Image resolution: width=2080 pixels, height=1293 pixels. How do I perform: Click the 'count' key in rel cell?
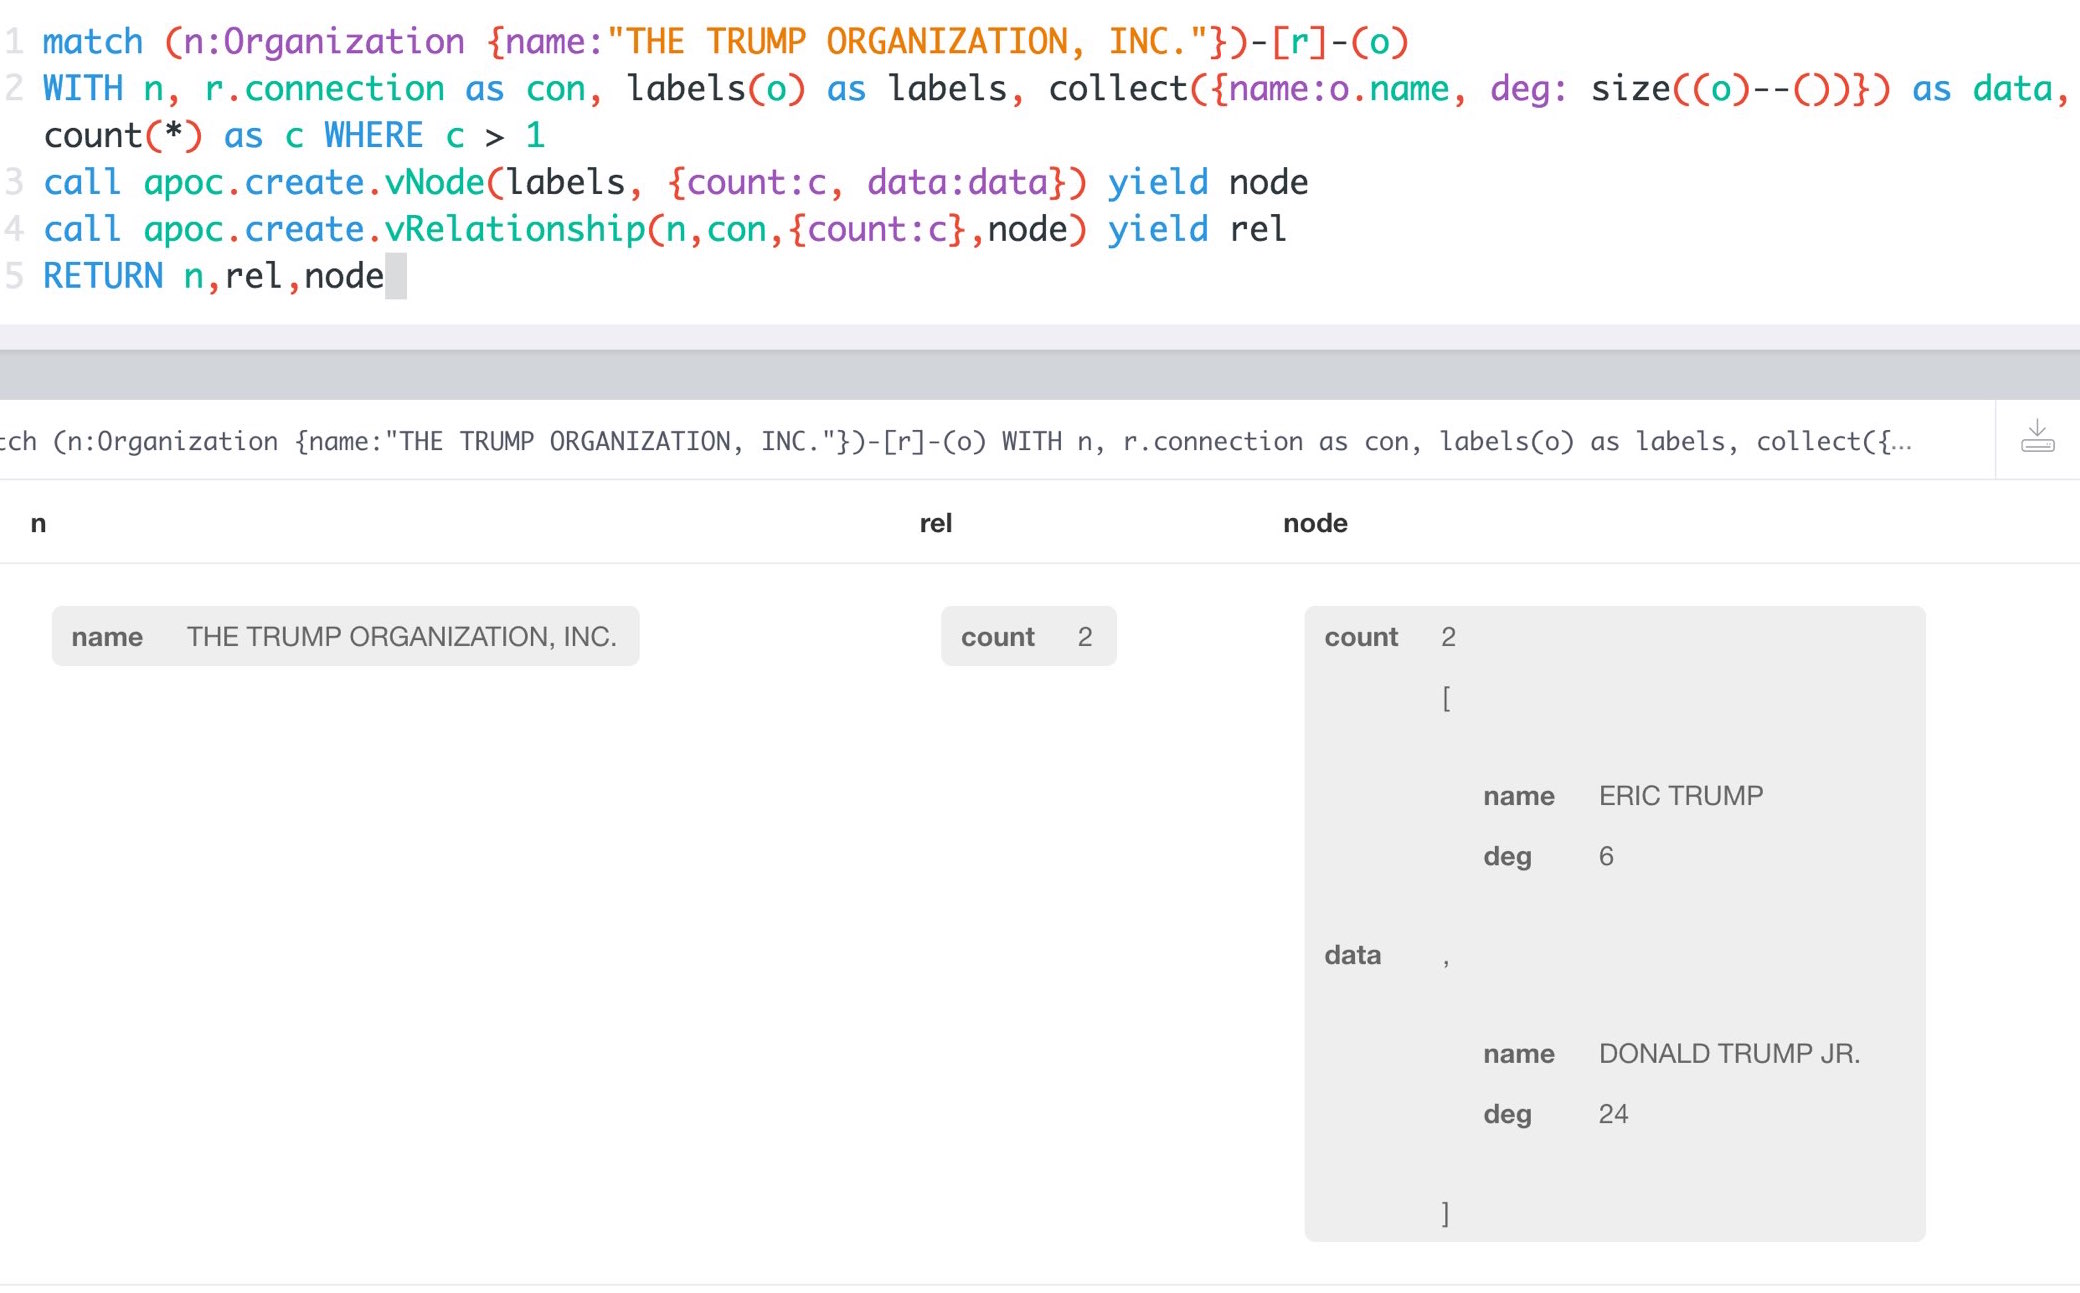[997, 636]
